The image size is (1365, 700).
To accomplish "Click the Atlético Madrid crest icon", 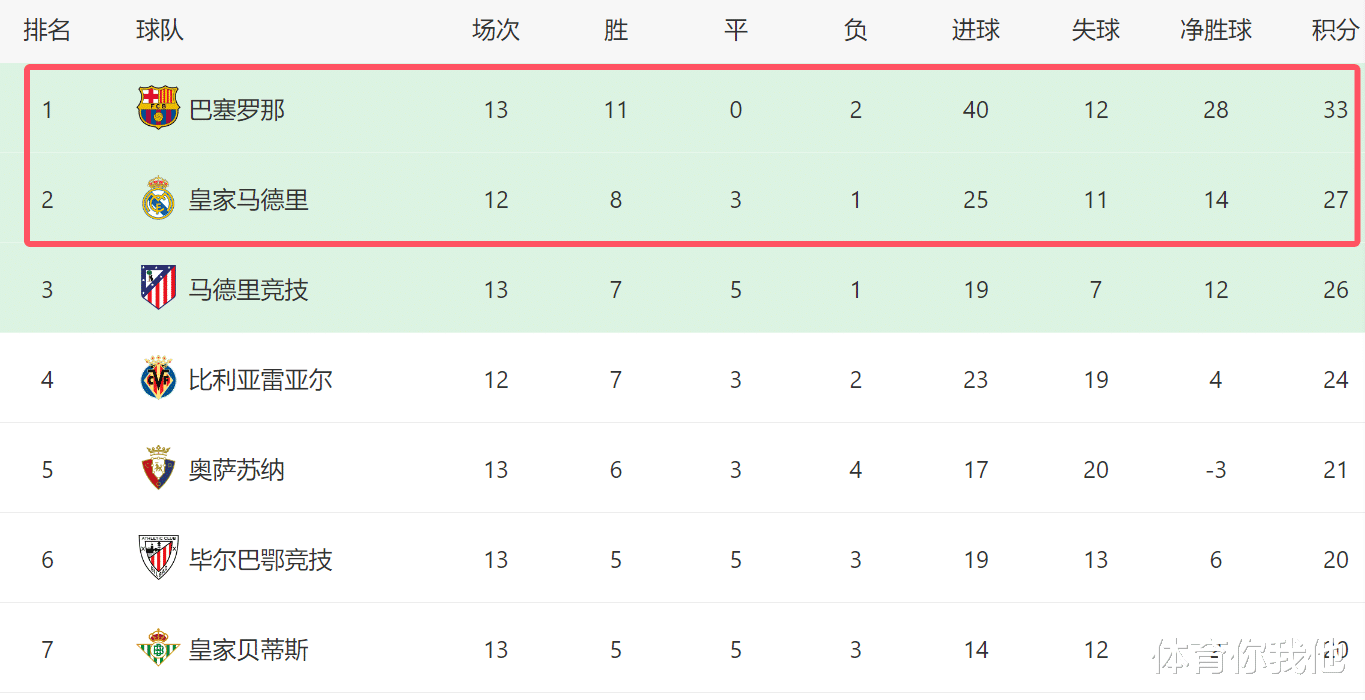I will [x=158, y=288].
